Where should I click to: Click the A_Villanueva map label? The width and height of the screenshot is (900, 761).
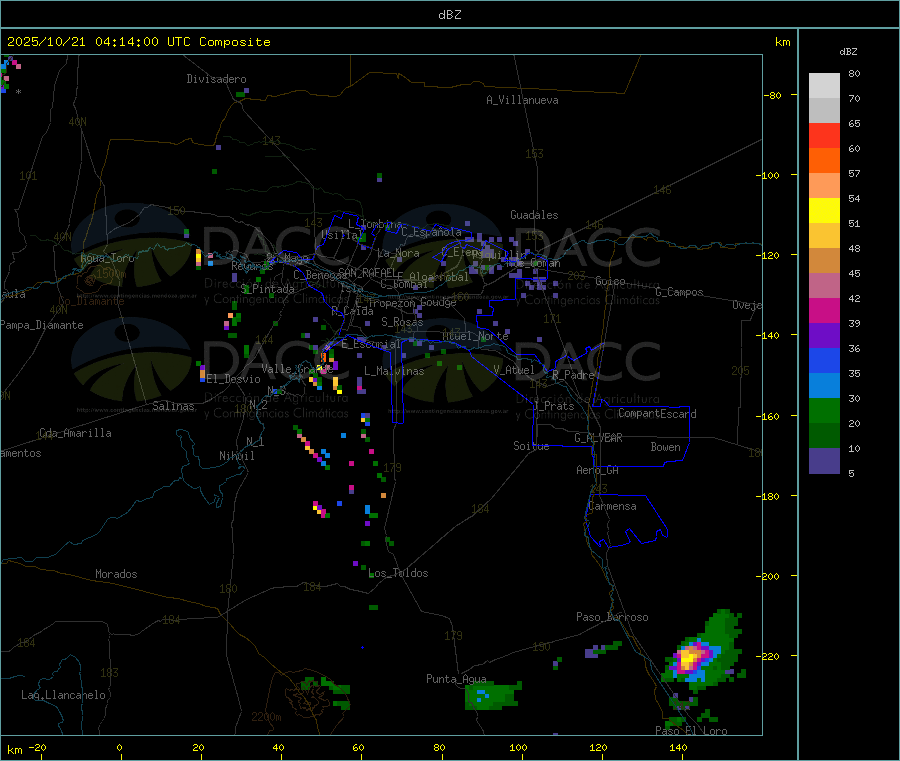point(522,100)
